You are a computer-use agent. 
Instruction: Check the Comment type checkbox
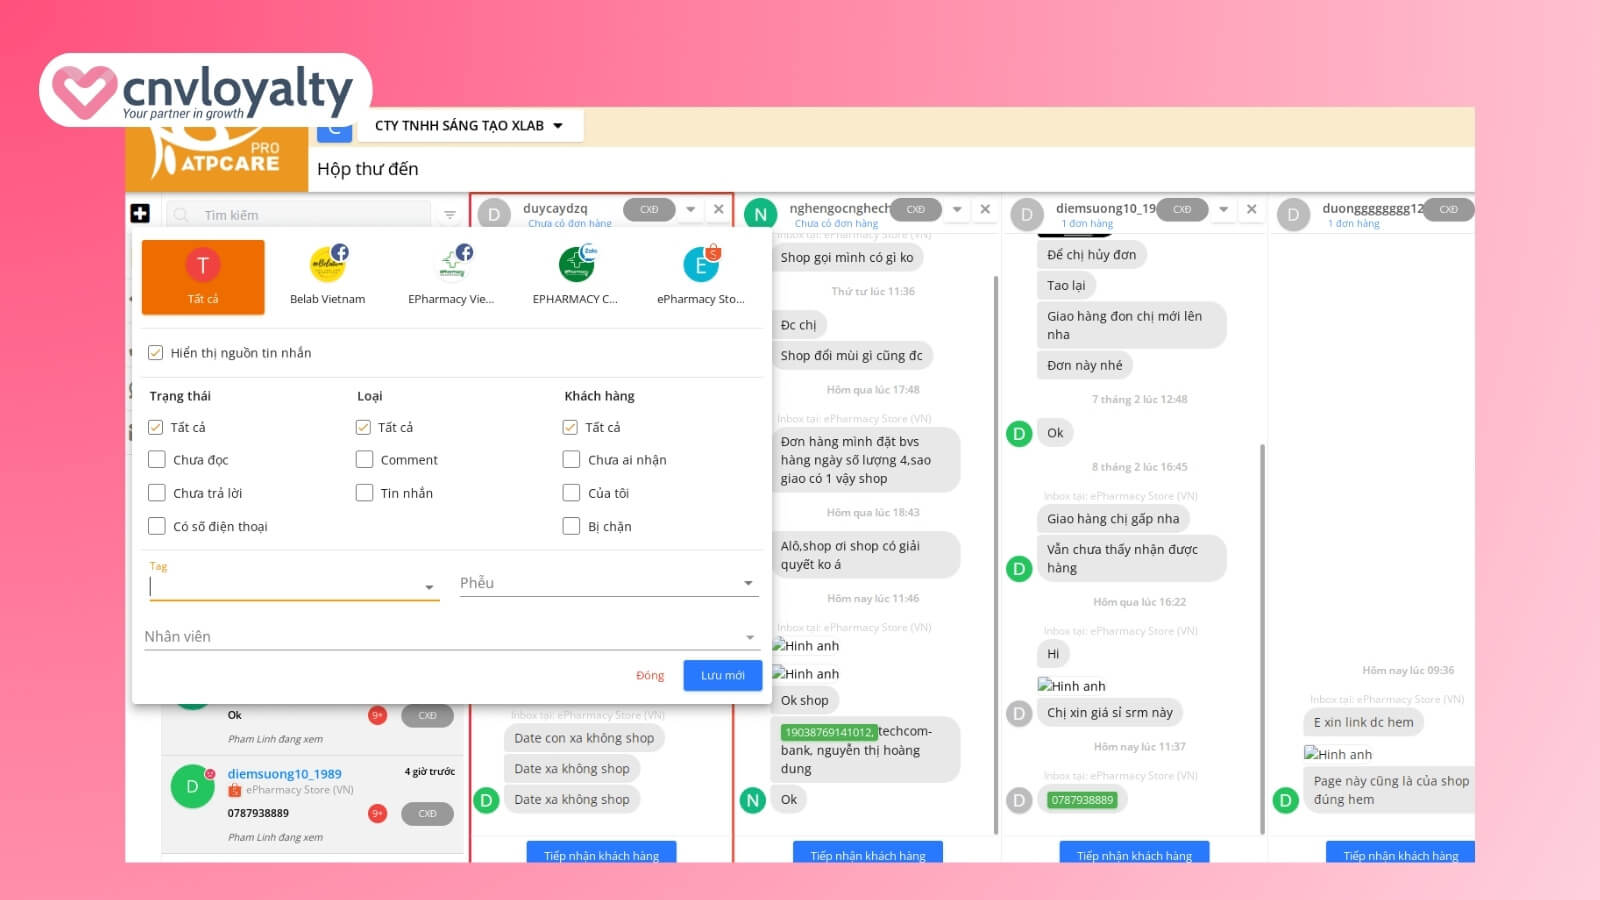364,460
